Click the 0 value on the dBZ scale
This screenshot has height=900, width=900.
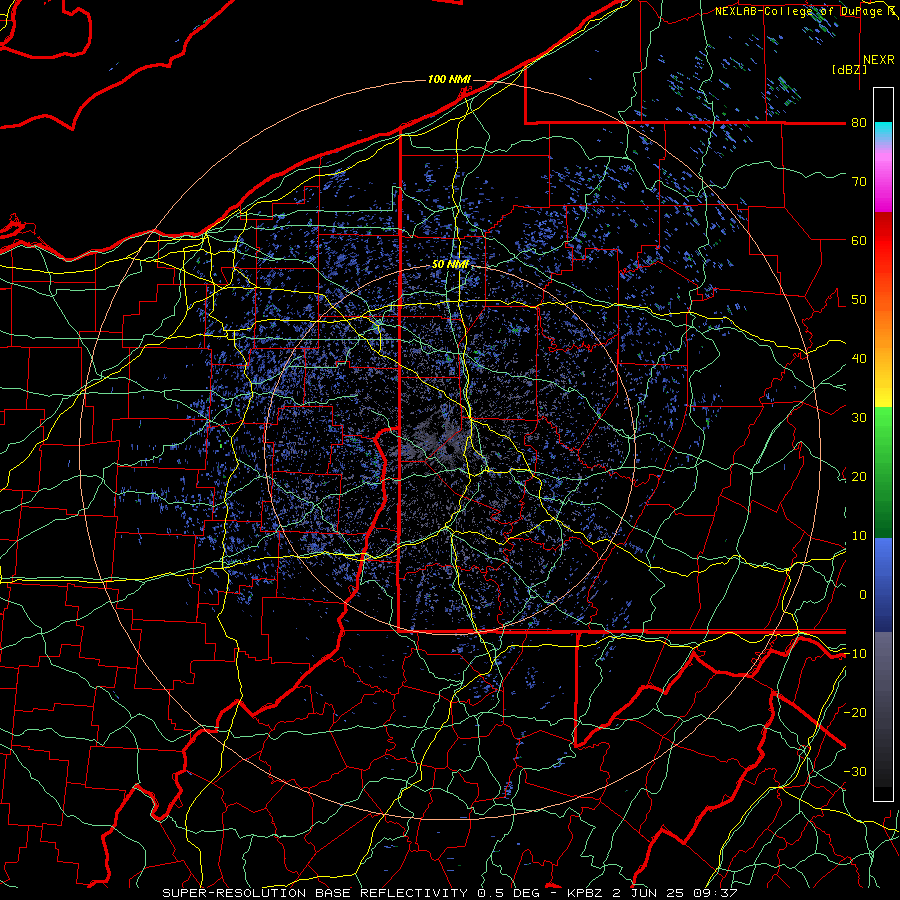[863, 595]
